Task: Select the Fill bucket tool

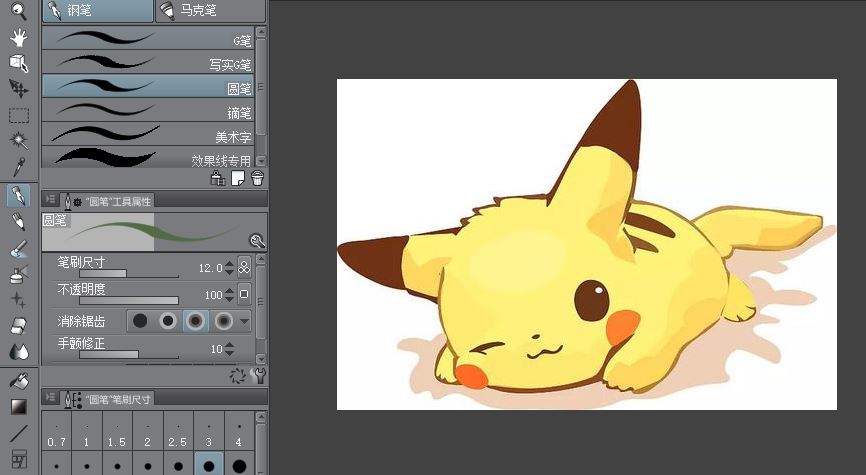Action: [19, 381]
